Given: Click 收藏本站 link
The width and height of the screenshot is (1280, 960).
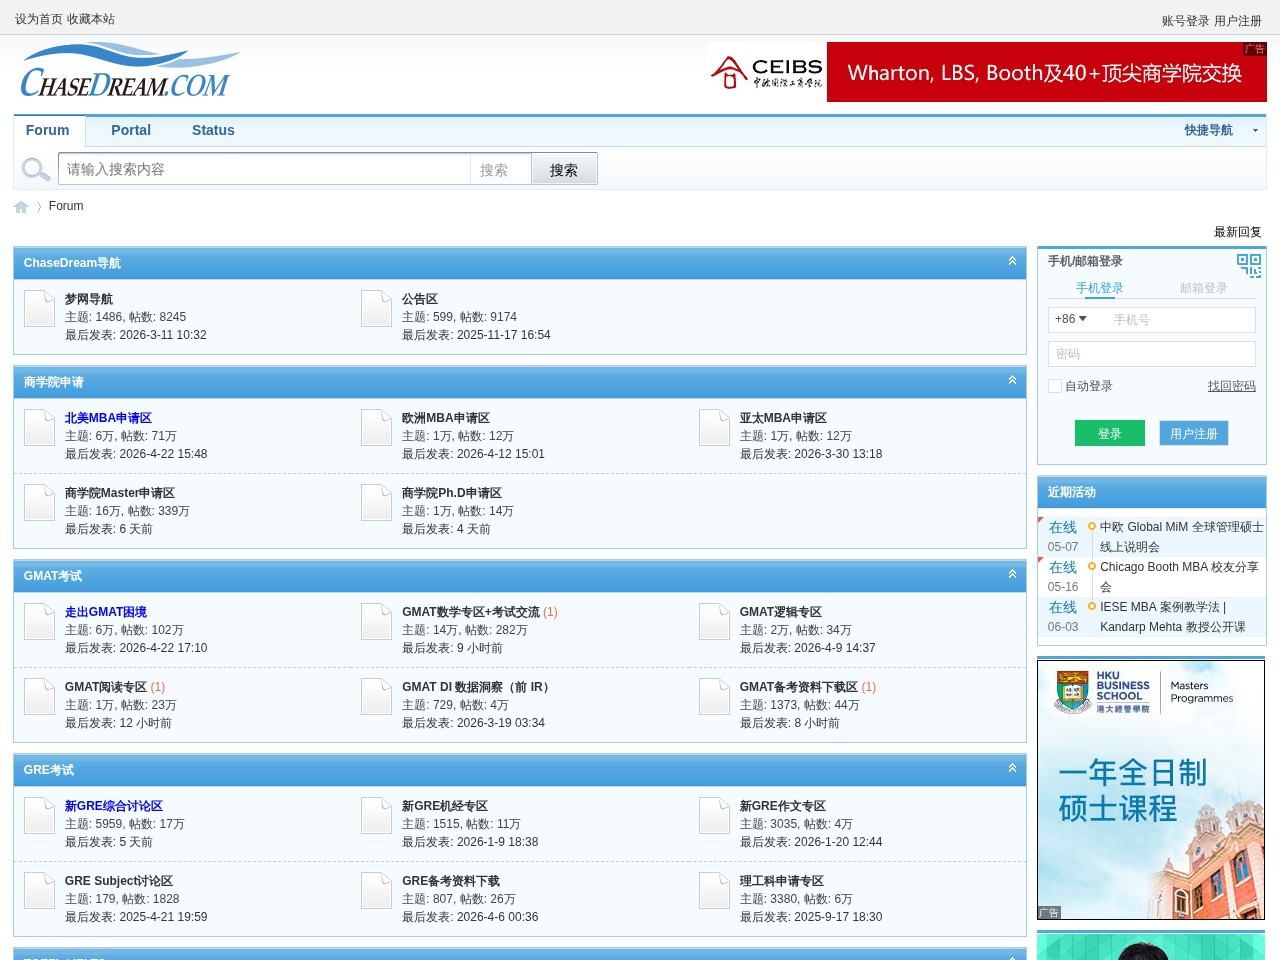Looking at the screenshot, I should tap(91, 19).
